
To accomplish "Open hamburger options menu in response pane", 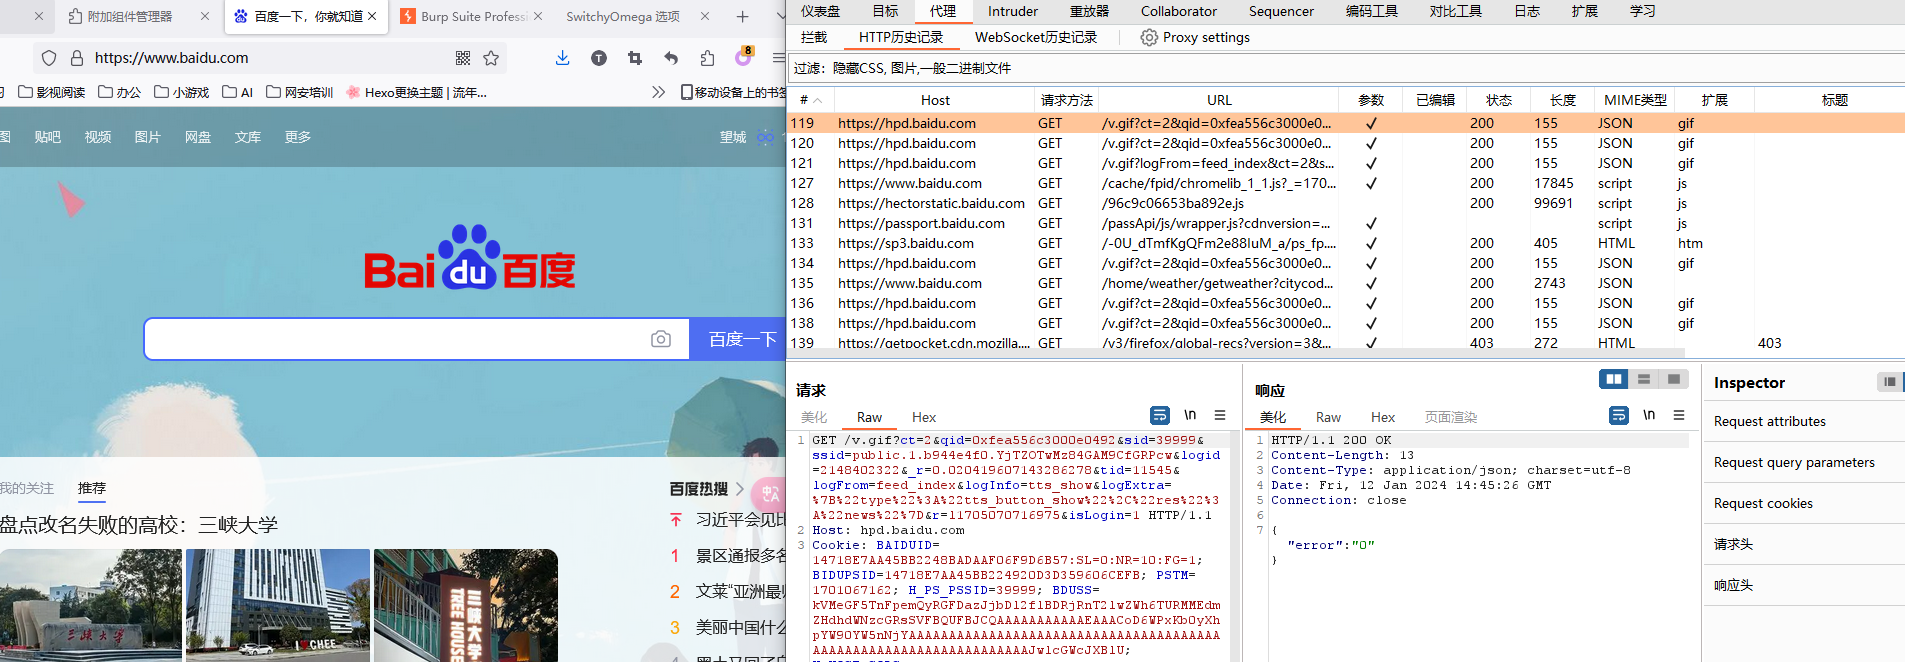I will (1679, 415).
